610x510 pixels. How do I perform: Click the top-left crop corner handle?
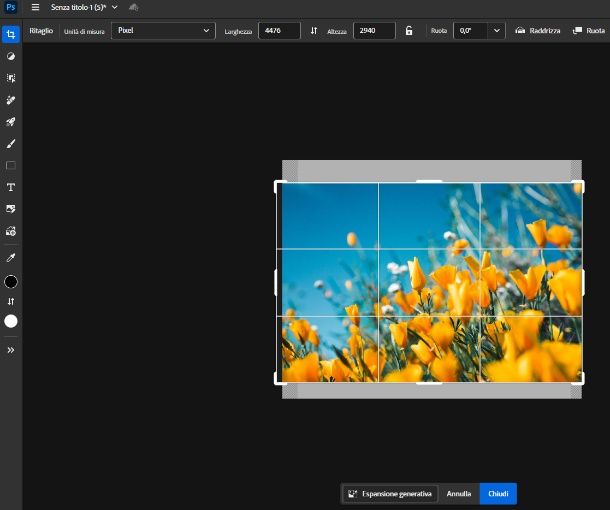point(280,186)
